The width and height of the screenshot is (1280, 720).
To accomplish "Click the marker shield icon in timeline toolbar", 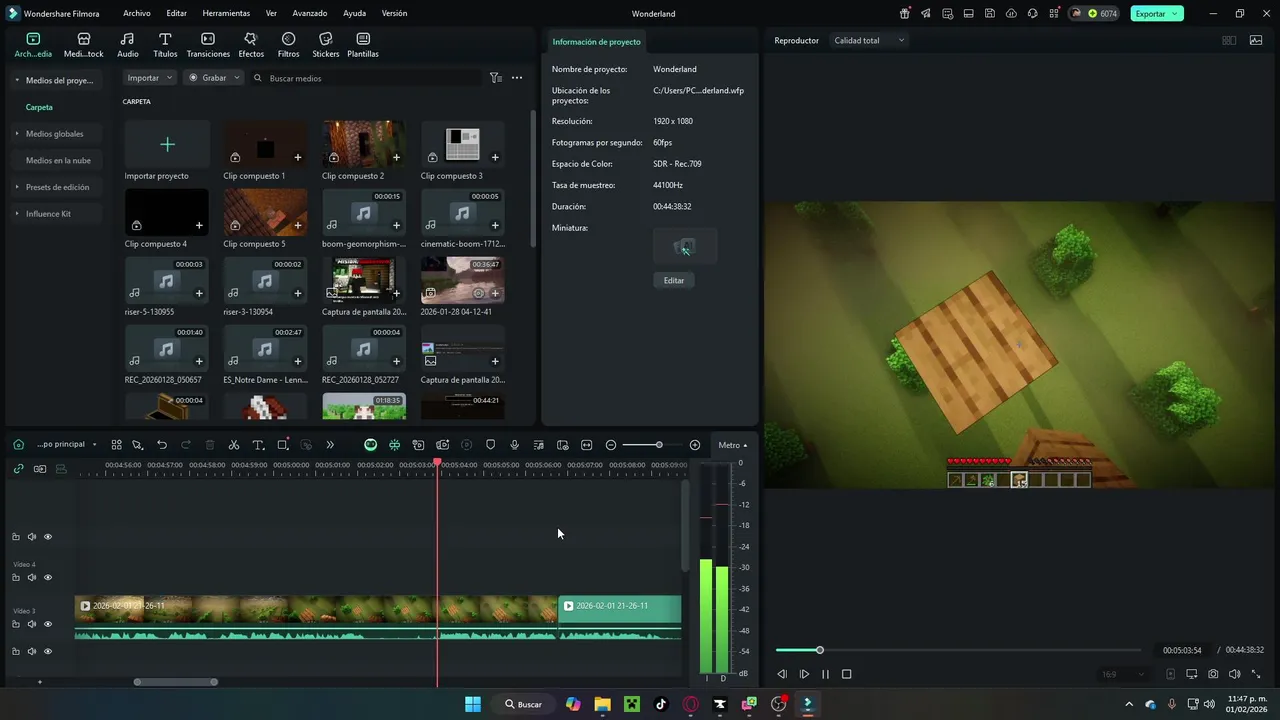I will coord(490,445).
